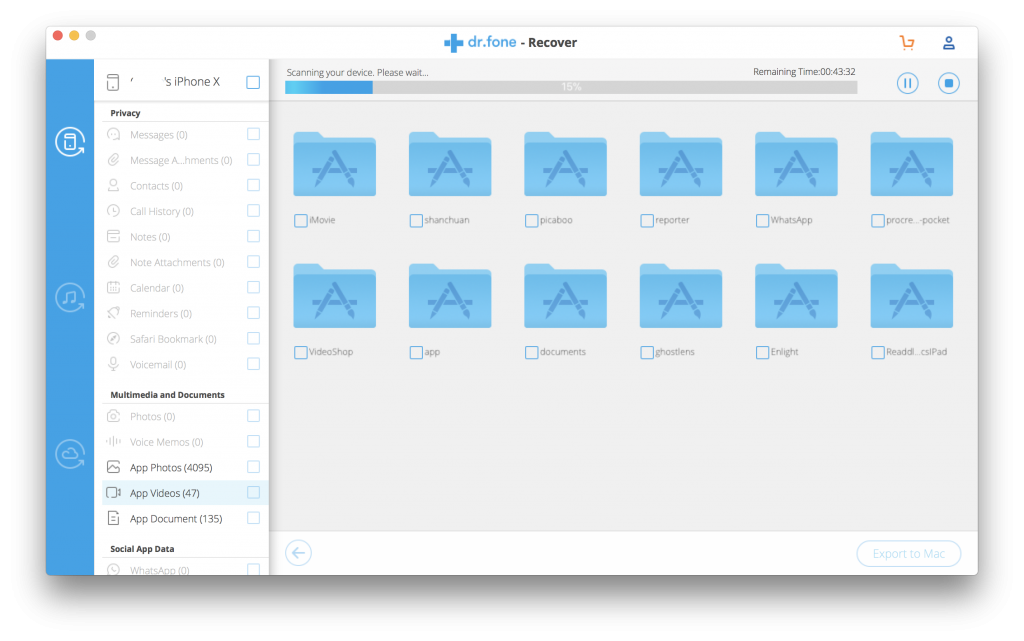
Task: Click the scan progress bar at 15%
Action: click(571, 87)
